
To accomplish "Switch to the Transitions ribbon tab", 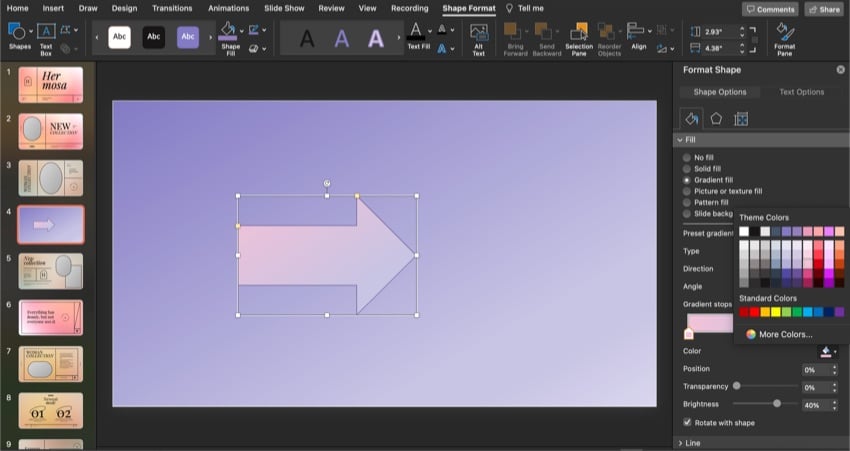I will 172,8.
